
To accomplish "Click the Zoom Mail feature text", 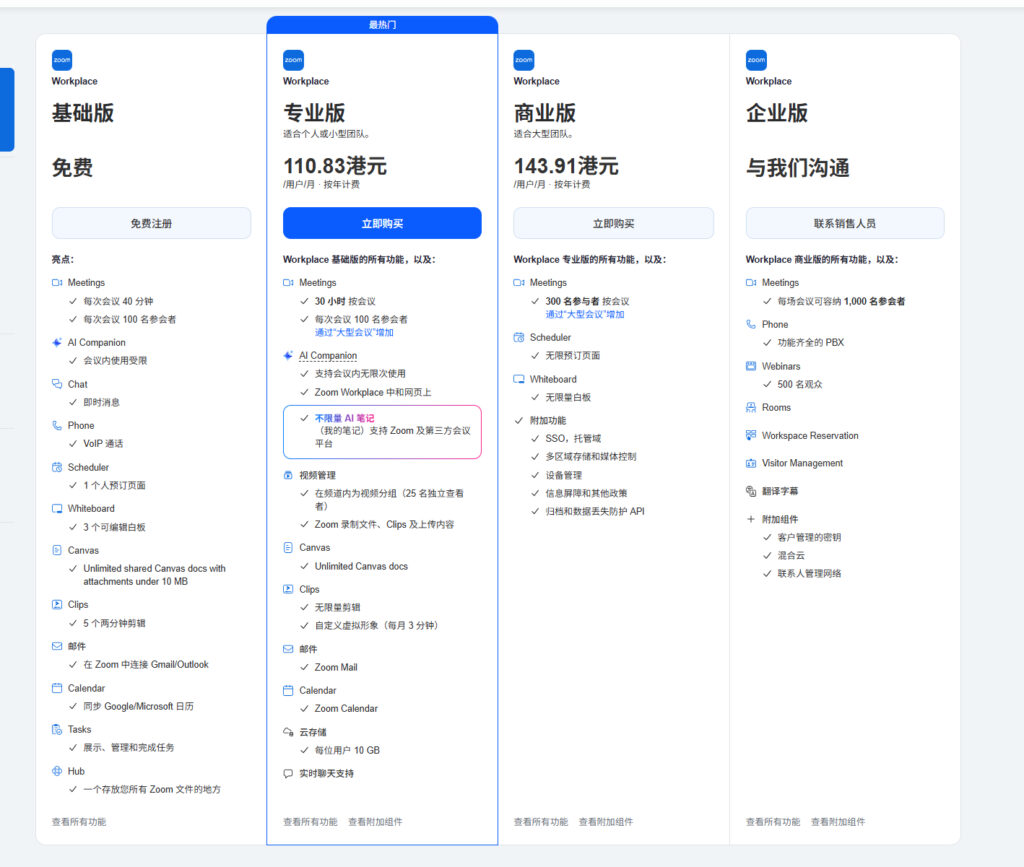I will [336, 667].
